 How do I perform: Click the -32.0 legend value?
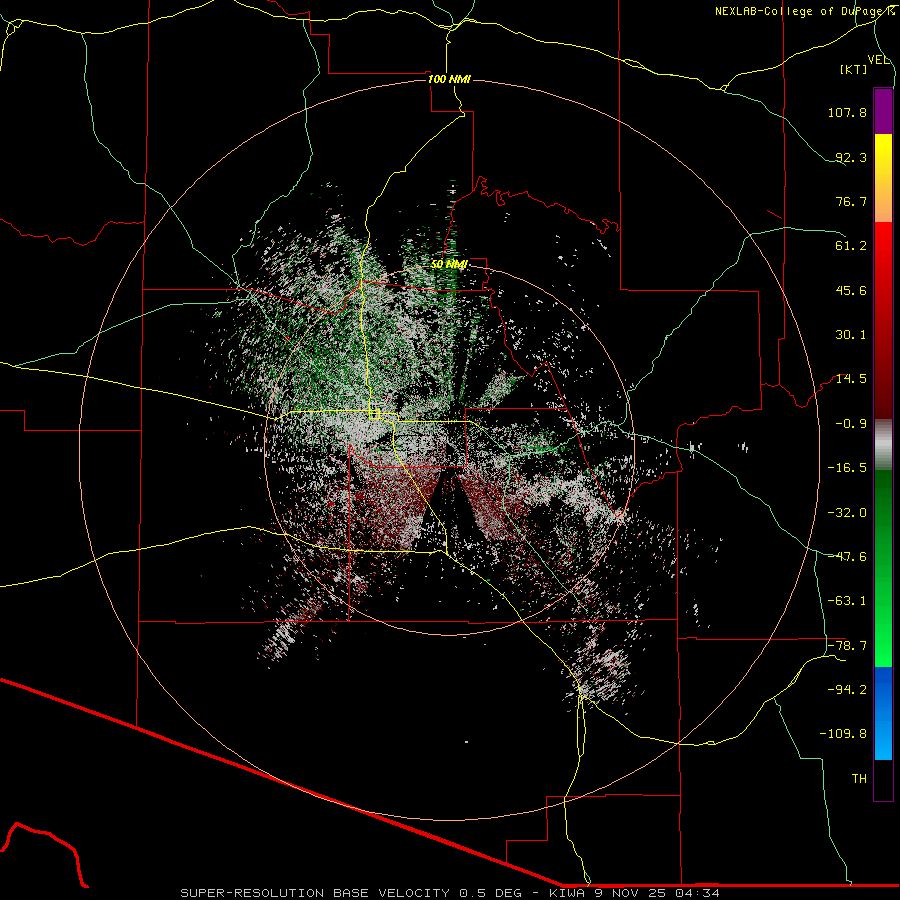847,513
